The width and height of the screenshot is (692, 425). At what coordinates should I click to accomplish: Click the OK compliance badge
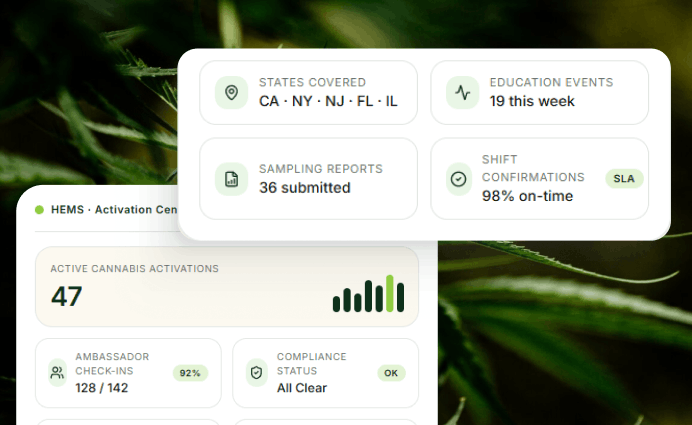391,373
